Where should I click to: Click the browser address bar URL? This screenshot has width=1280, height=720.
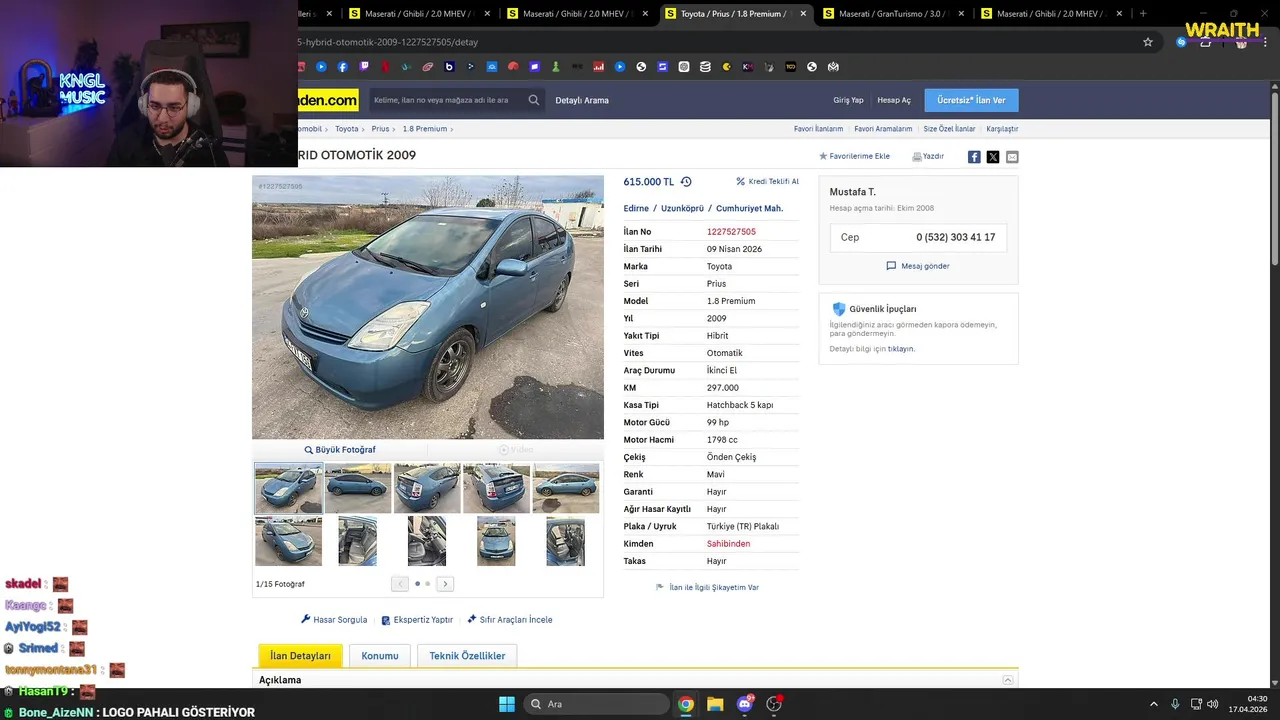[x=388, y=42]
